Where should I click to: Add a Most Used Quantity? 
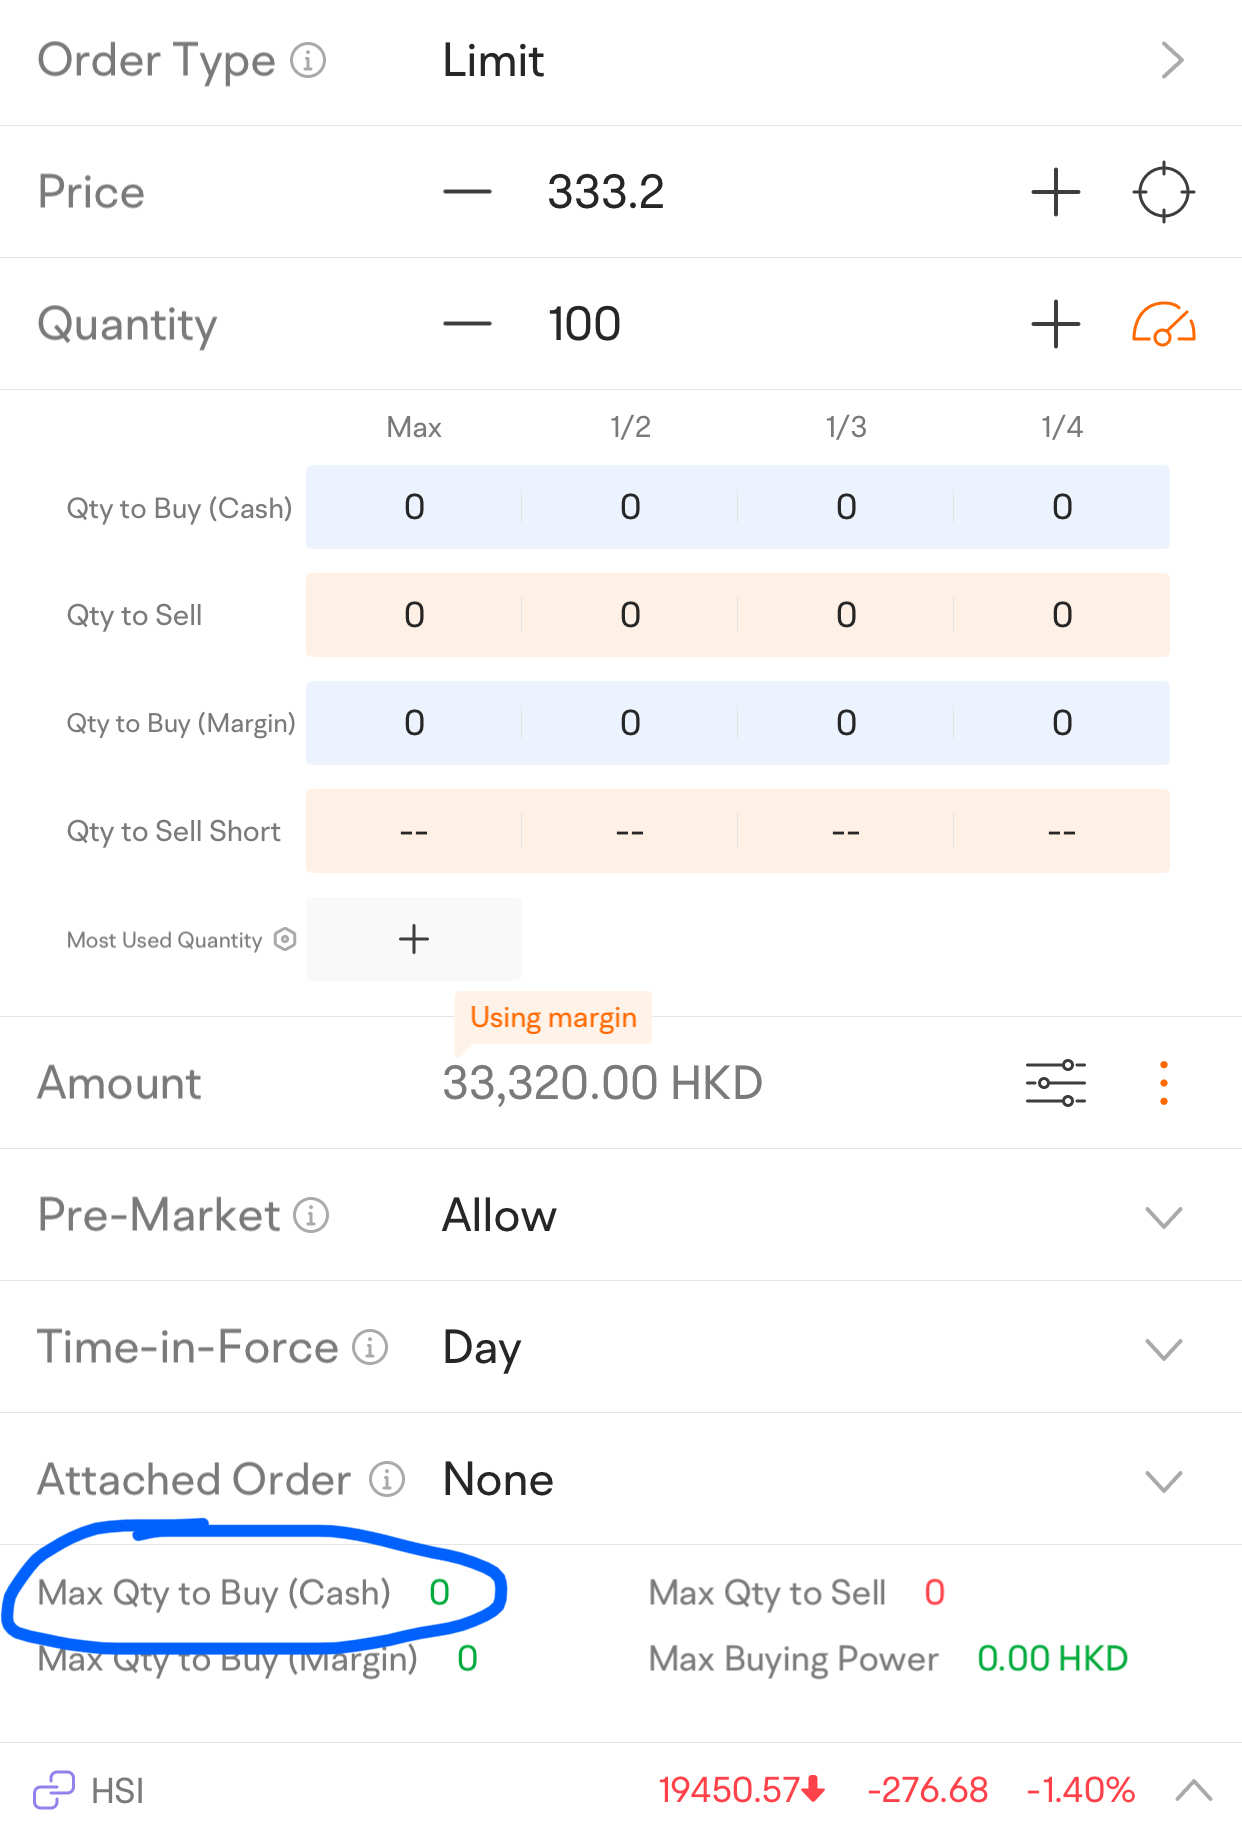(x=414, y=939)
